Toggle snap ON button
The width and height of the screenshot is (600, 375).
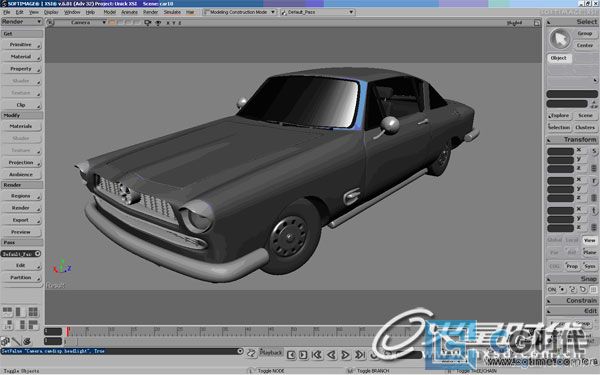[552, 289]
